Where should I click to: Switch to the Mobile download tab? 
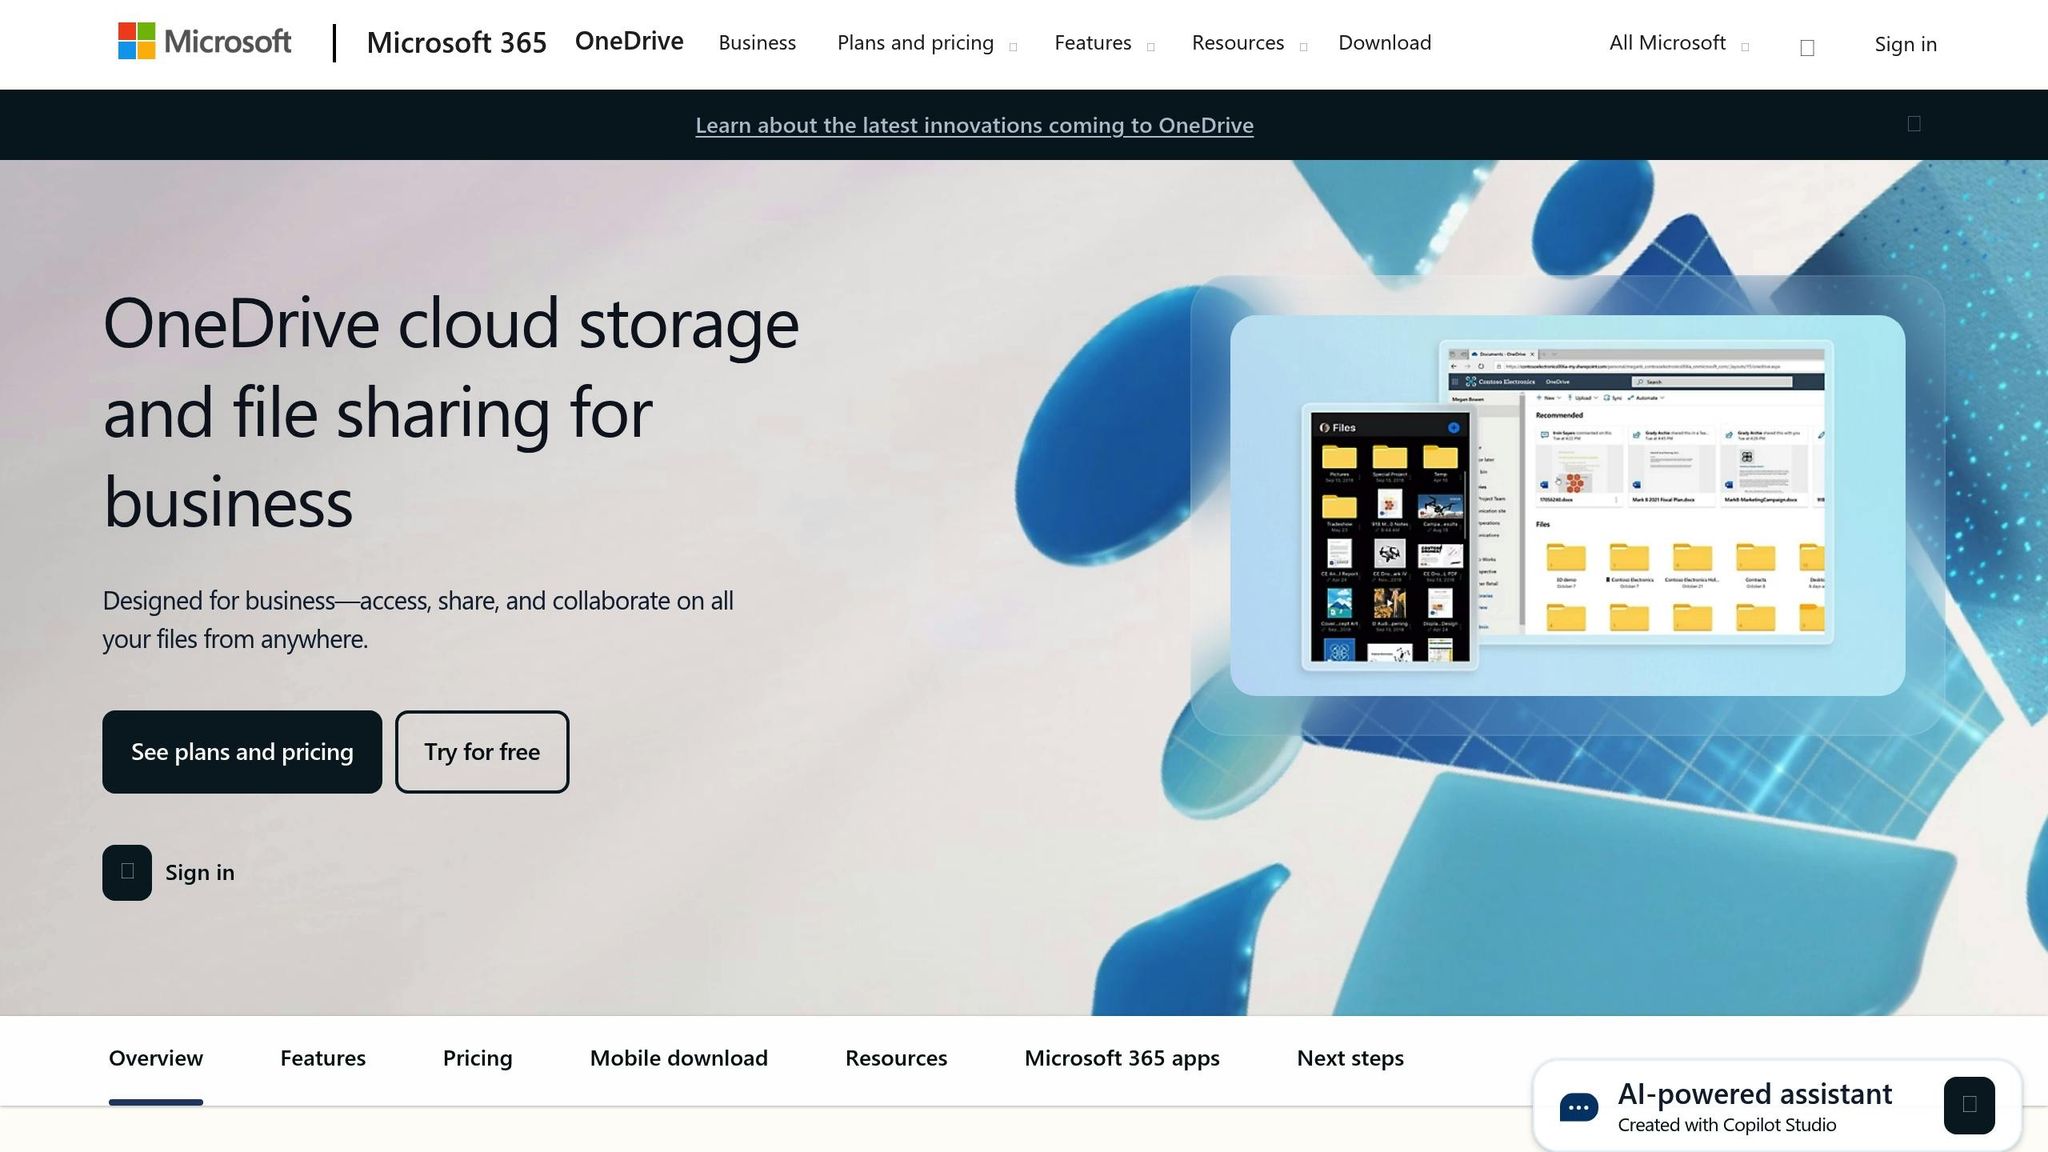click(x=678, y=1057)
